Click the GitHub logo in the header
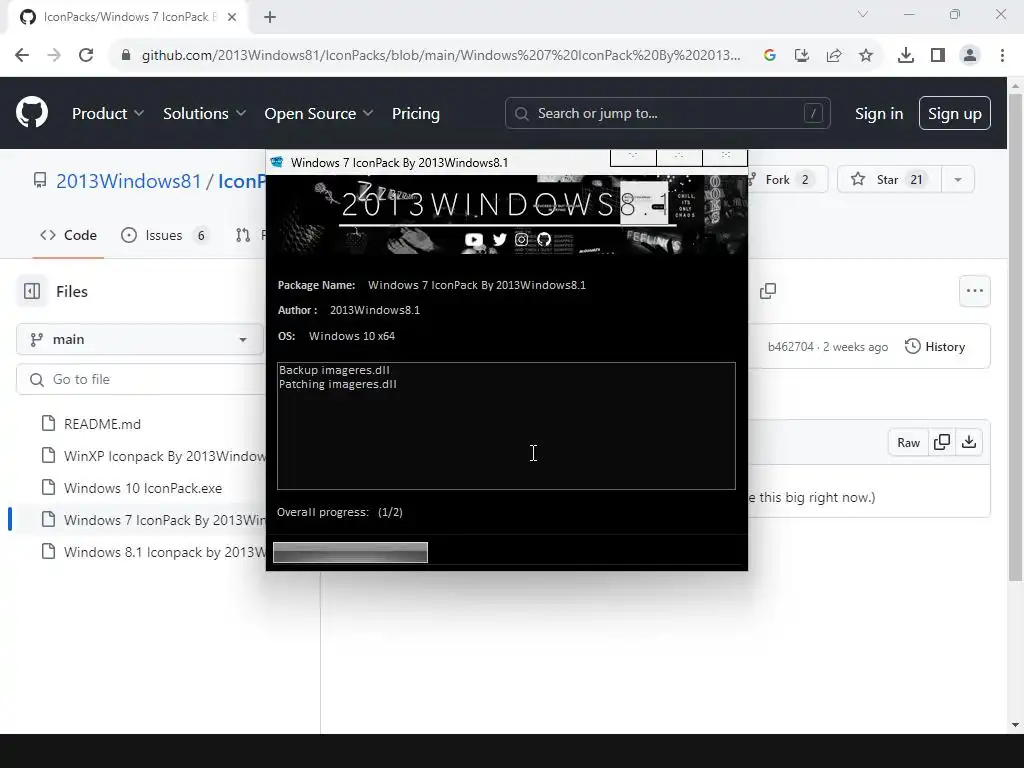 (x=32, y=113)
